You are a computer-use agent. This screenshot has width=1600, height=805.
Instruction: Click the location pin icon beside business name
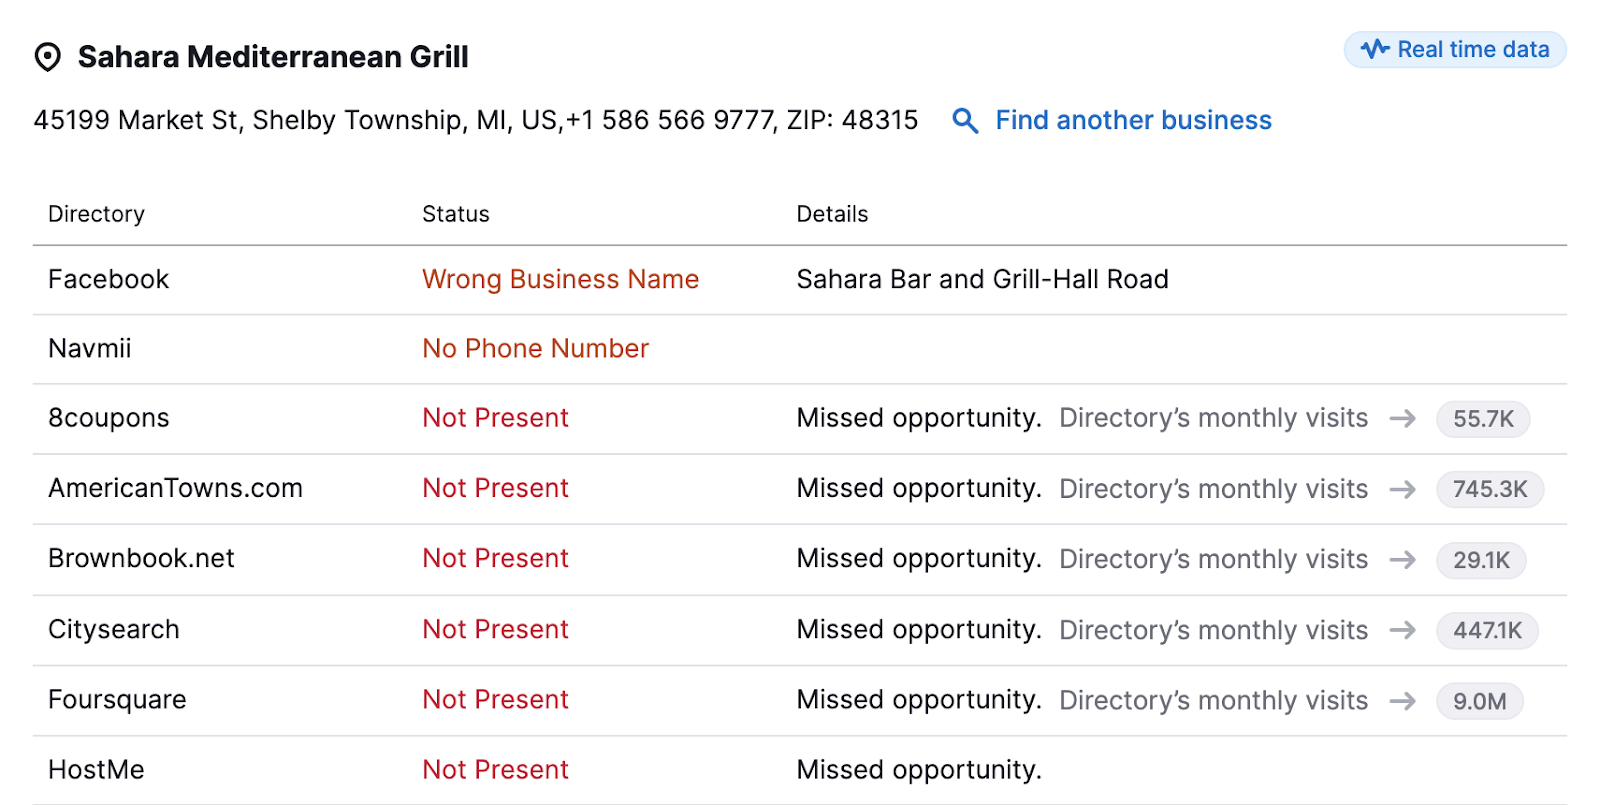click(48, 57)
